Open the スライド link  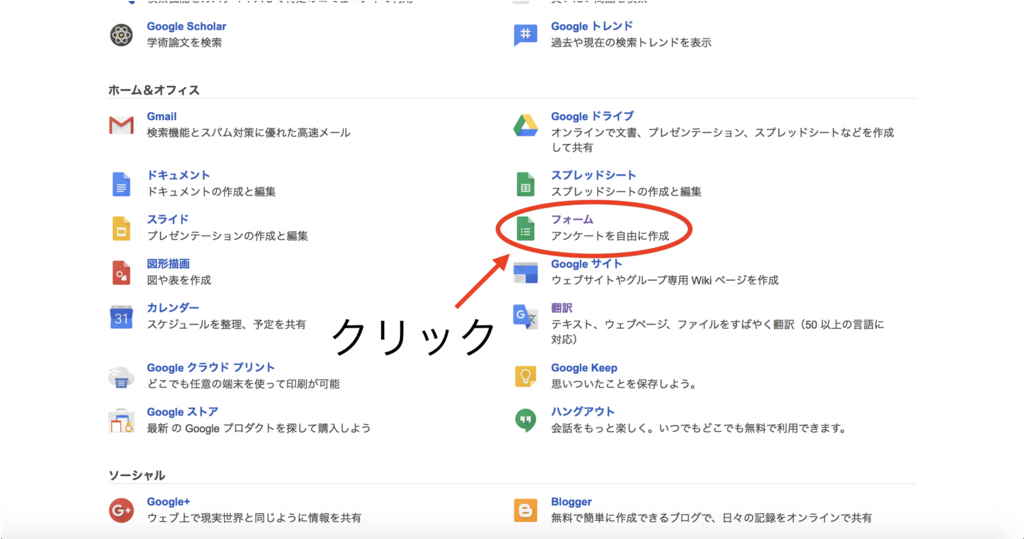[x=167, y=220]
